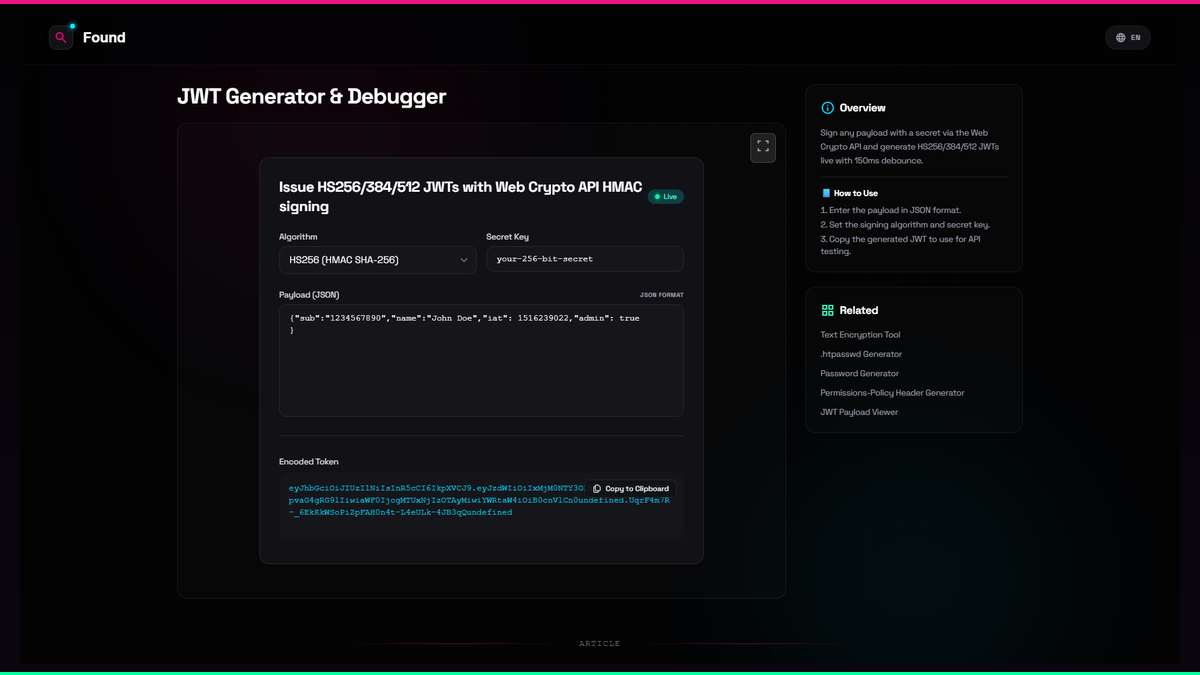The width and height of the screenshot is (1200, 675).
Task: Click the Encoded Token label
Action: [x=309, y=462]
